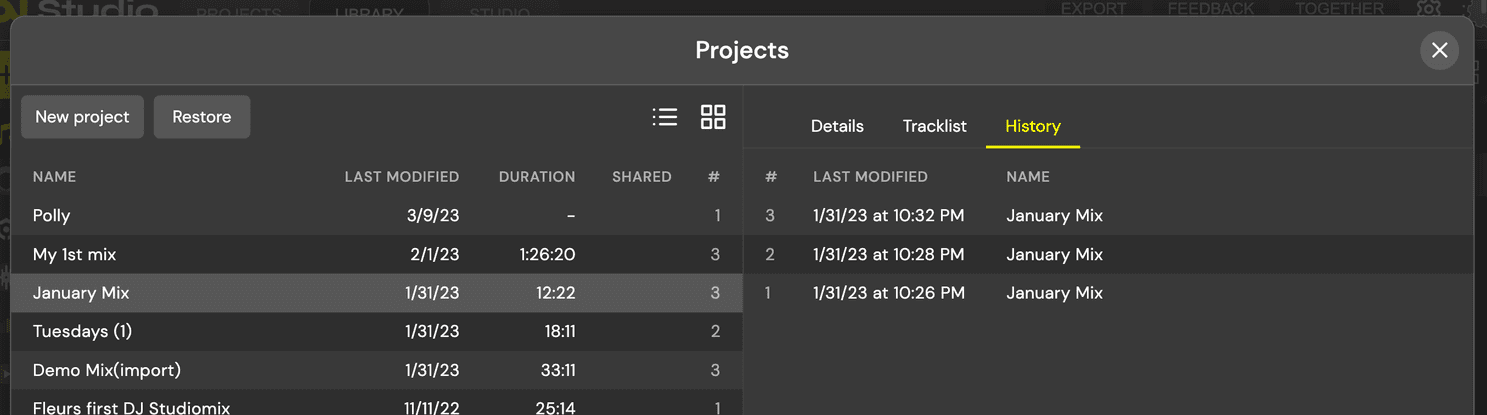Screen dimensions: 1487x415
Task: Sort projects by Last Modified column
Action: pos(402,177)
